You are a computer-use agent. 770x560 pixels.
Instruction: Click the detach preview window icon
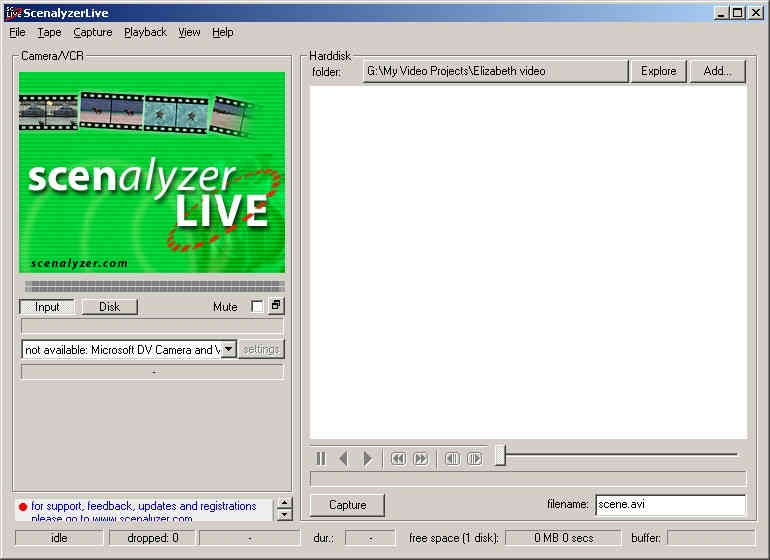(x=276, y=306)
